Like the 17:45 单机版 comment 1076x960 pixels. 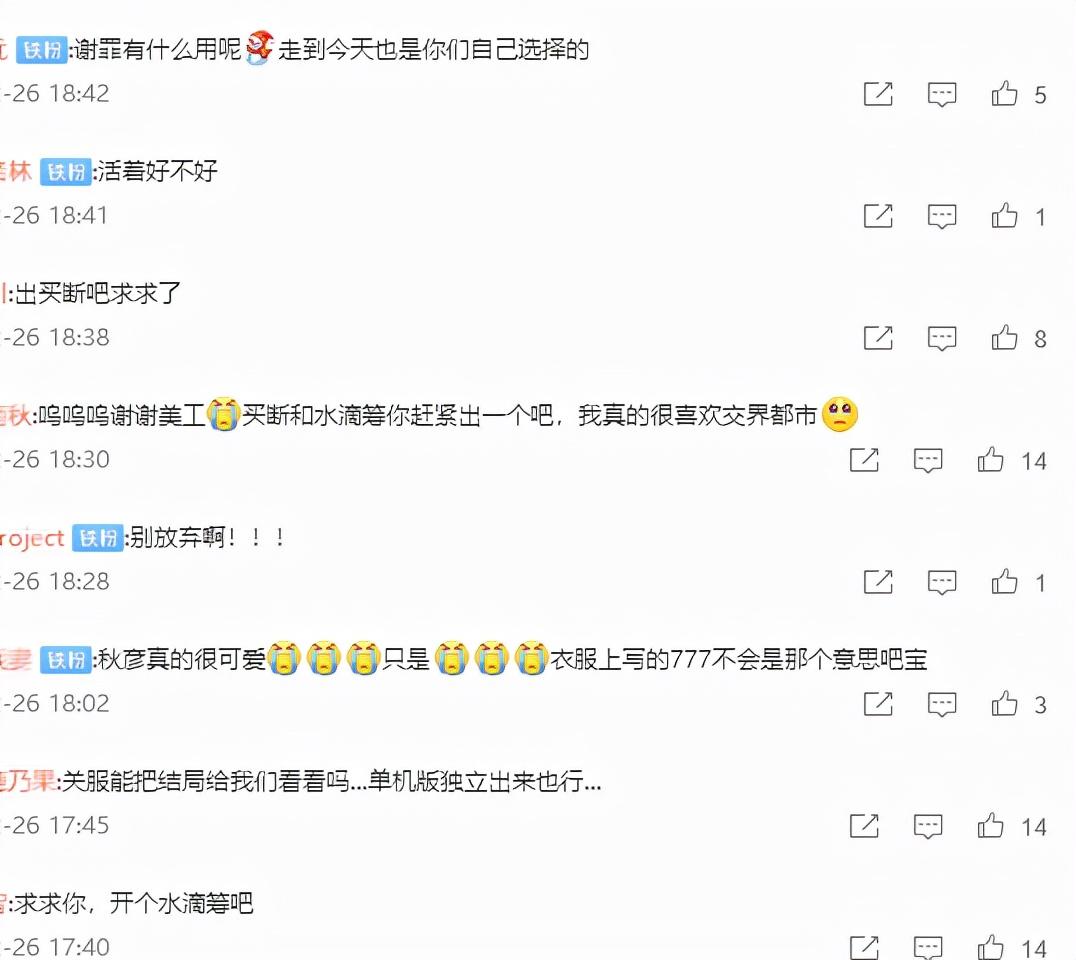click(x=990, y=825)
